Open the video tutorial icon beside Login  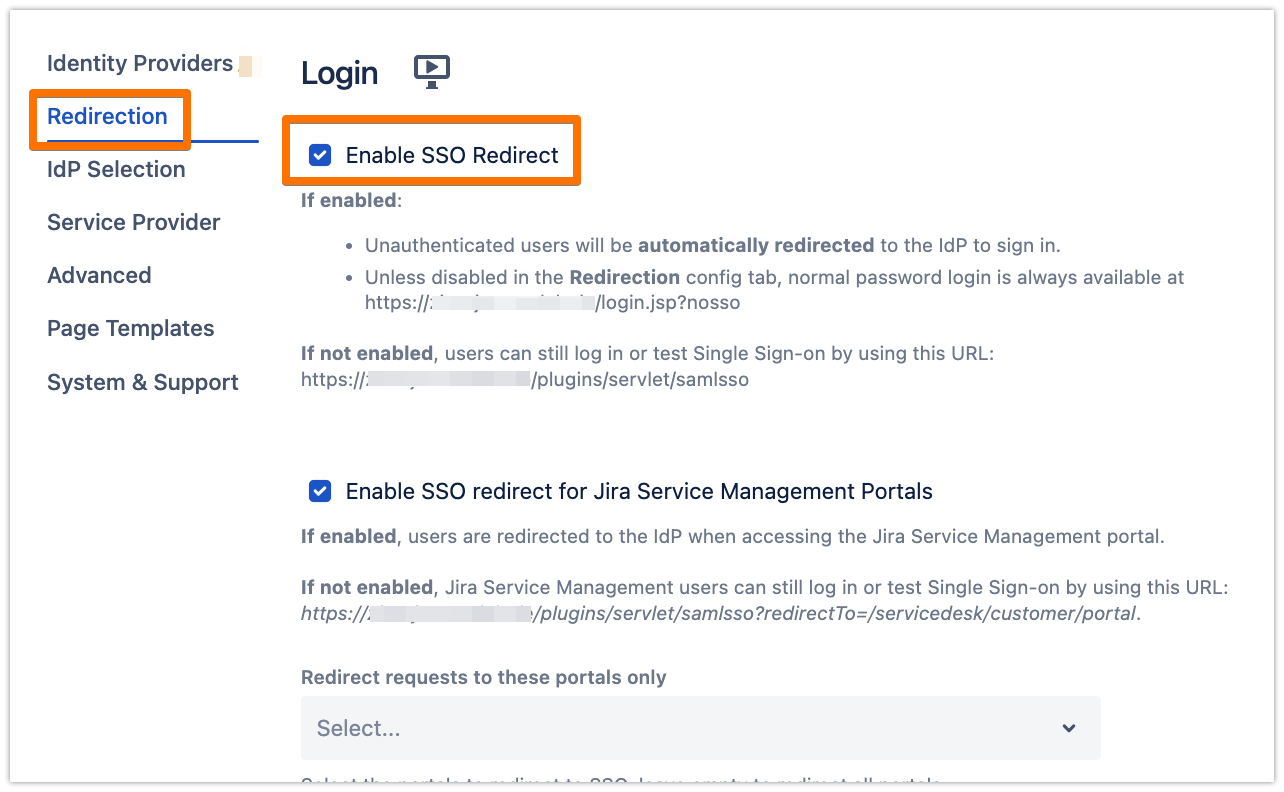coord(432,72)
